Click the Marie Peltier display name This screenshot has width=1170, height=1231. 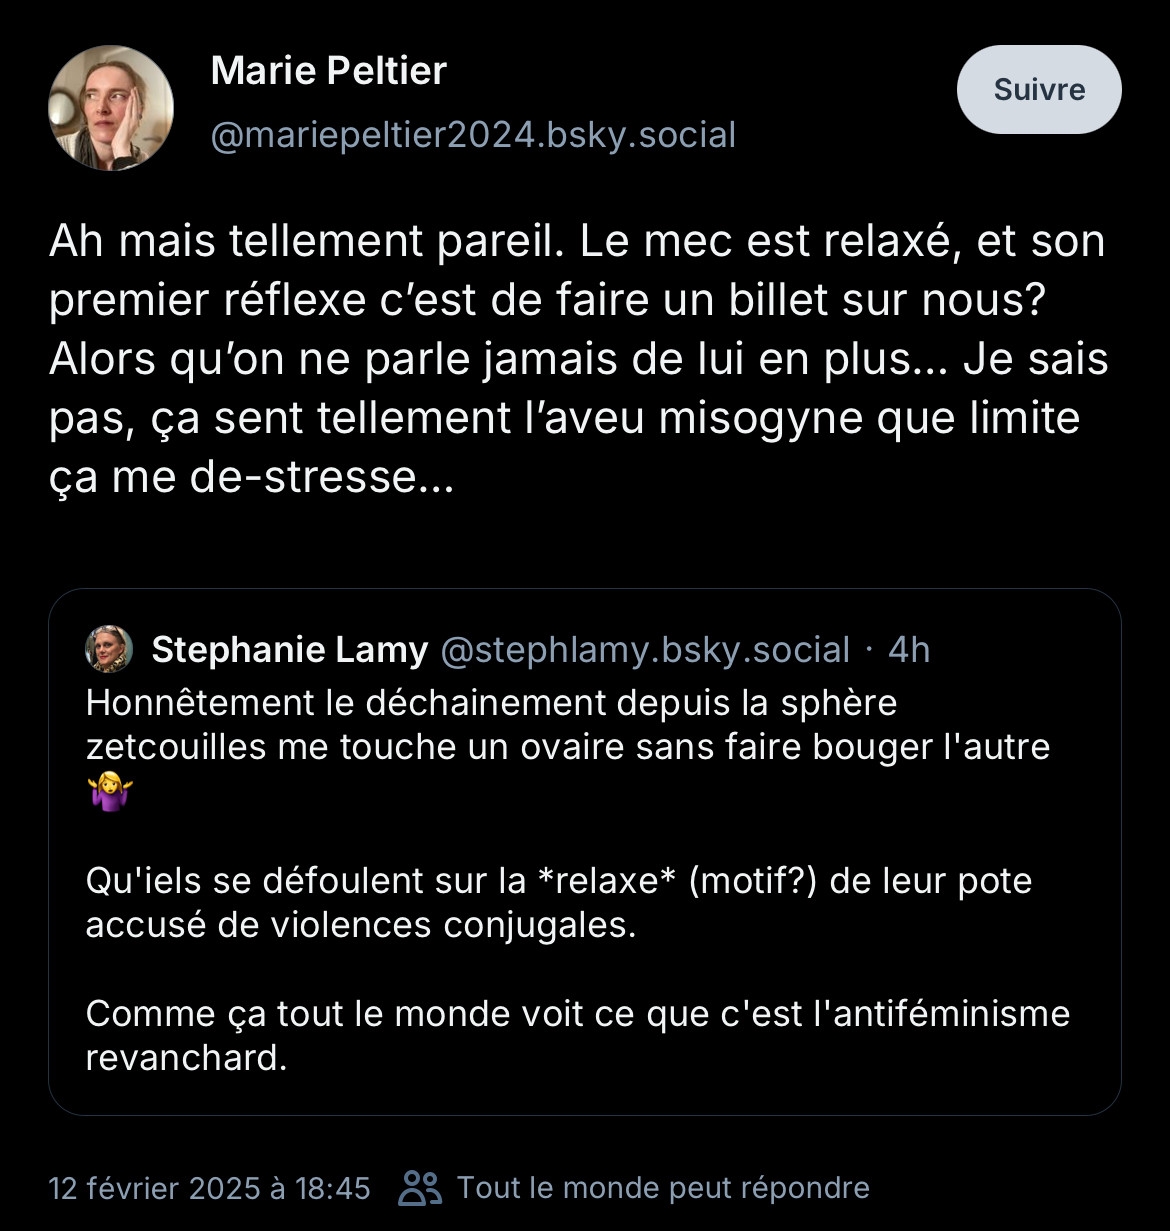[329, 71]
